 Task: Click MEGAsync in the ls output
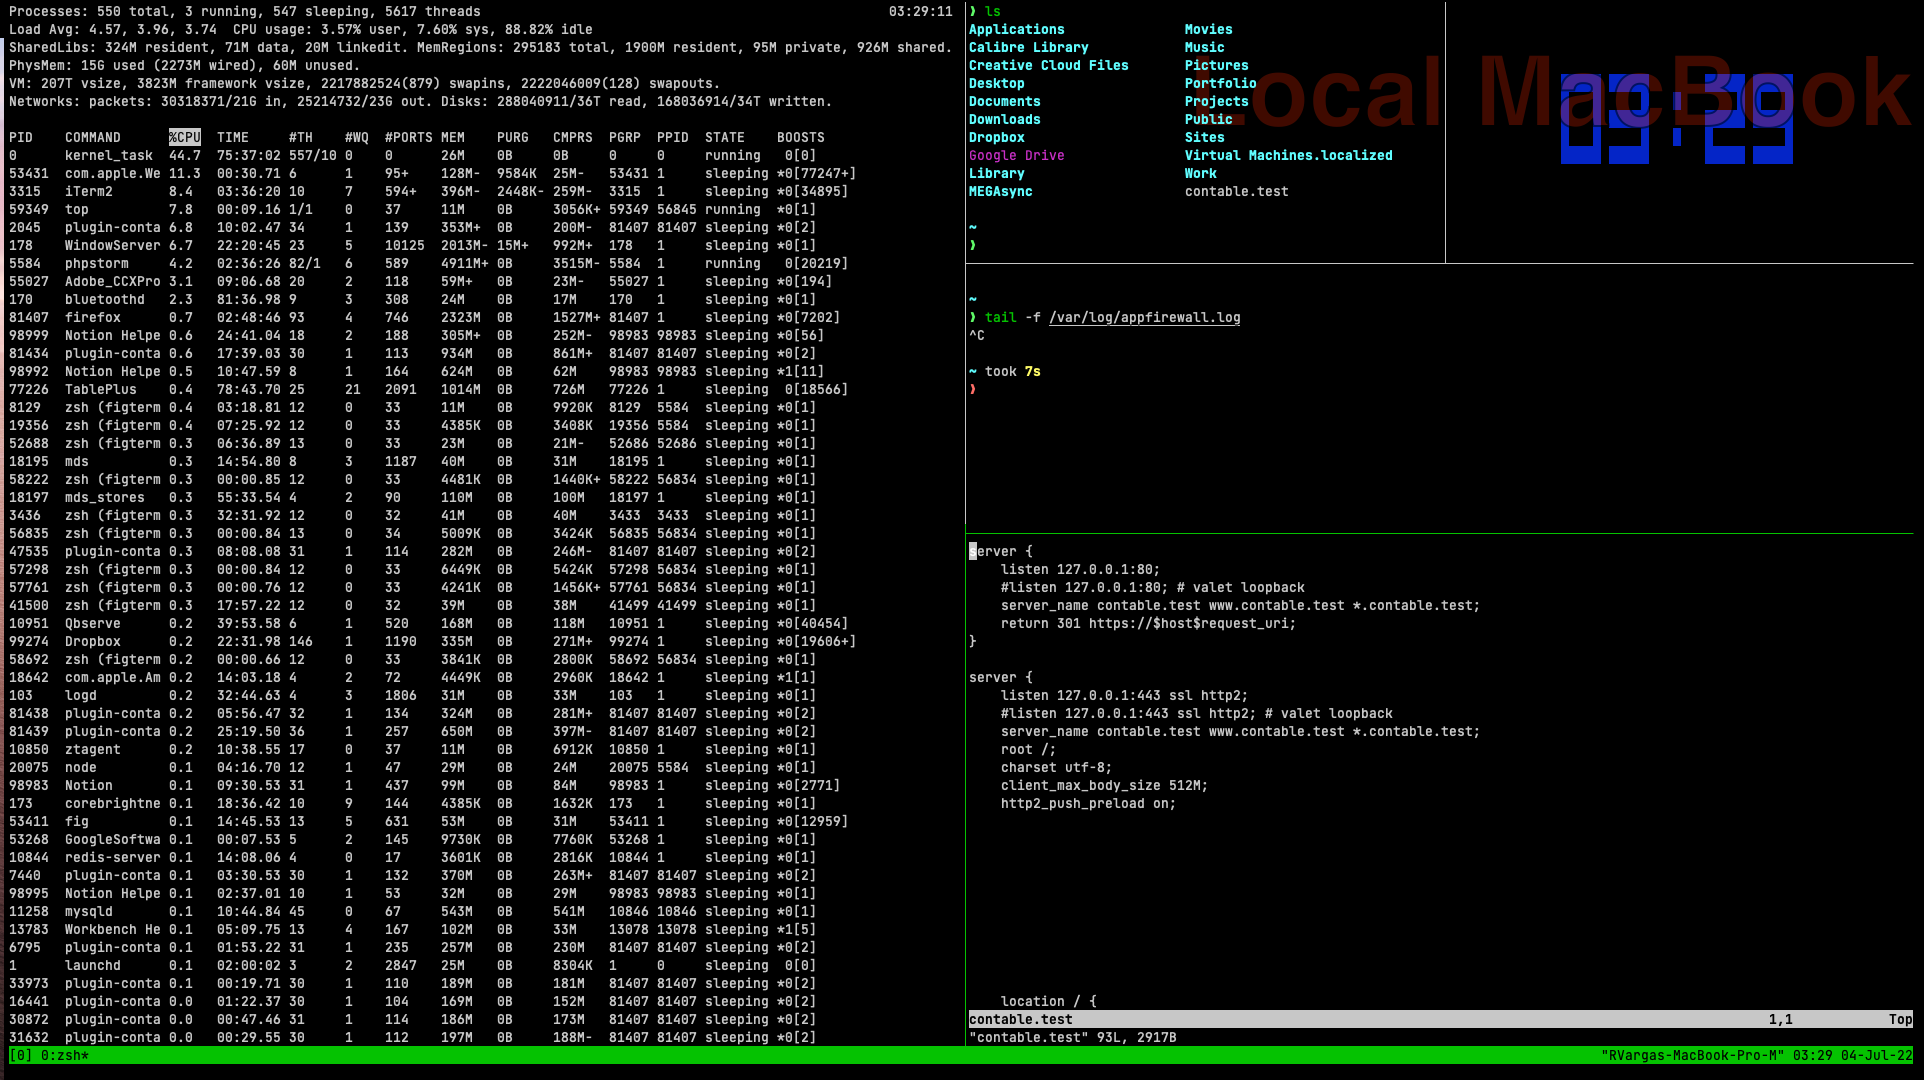[1001, 191]
